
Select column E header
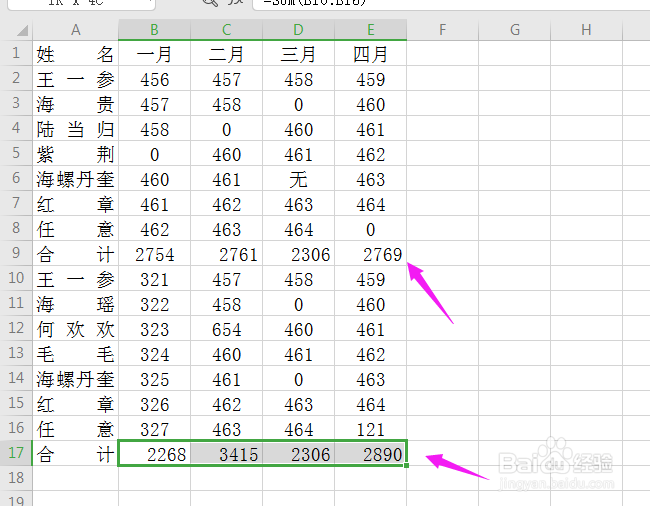[371, 30]
